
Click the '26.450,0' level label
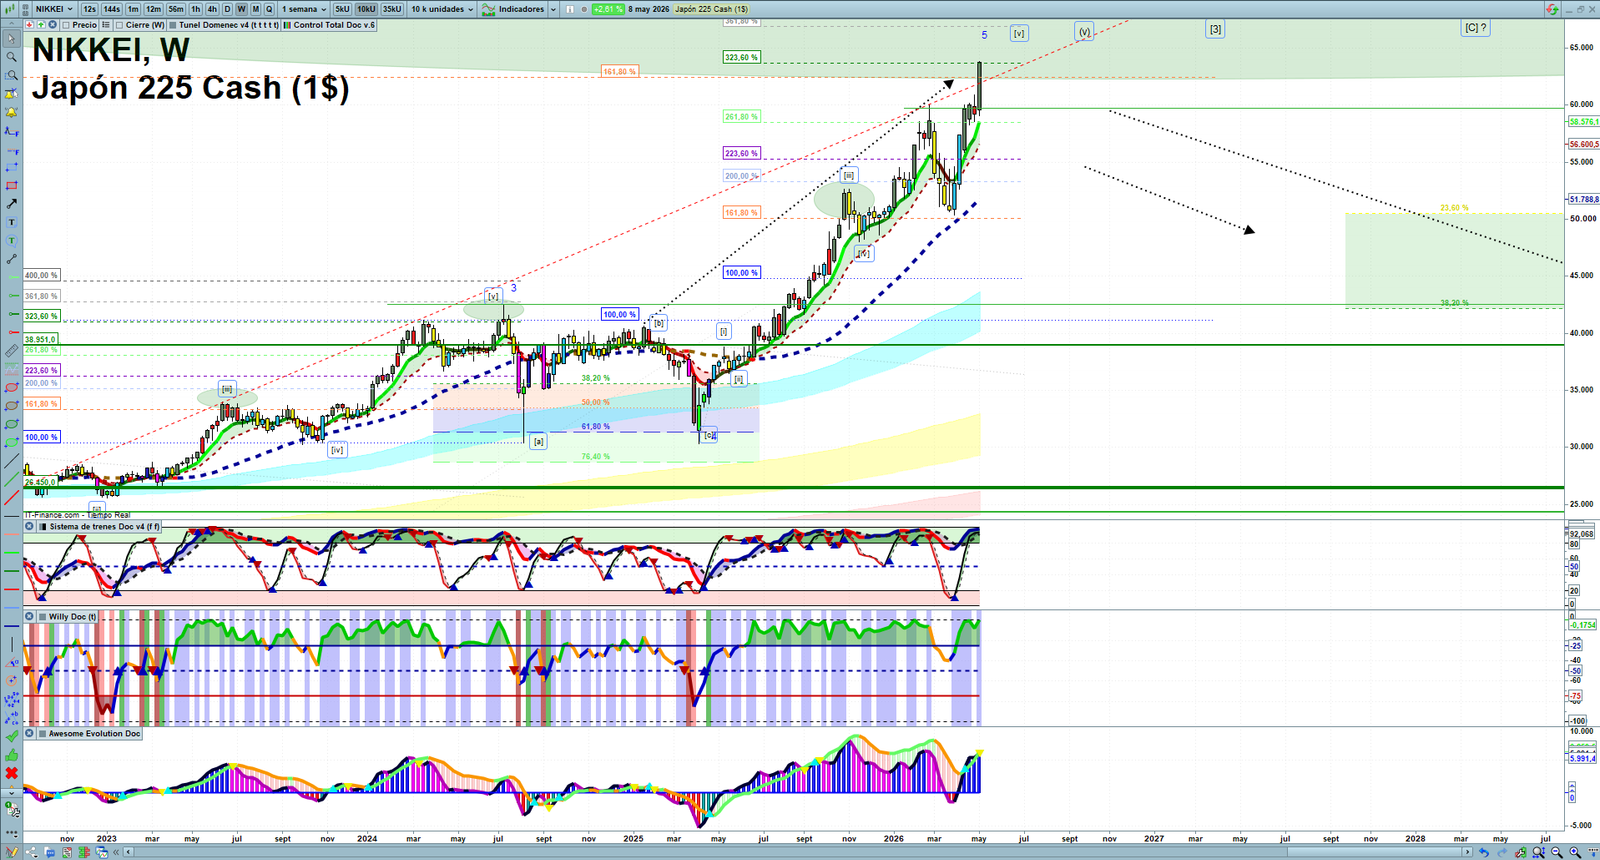[41, 482]
